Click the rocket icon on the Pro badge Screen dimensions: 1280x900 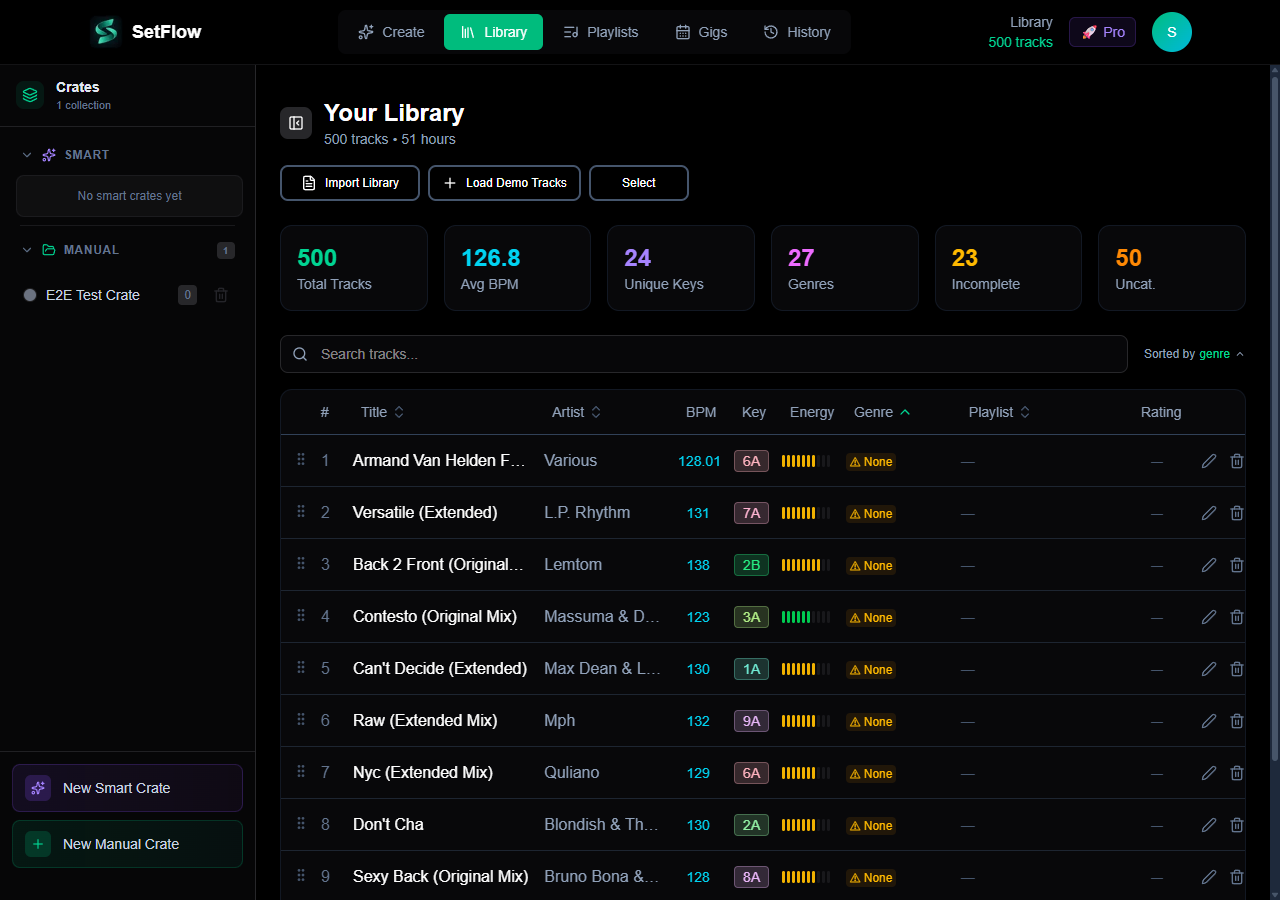1088,32
